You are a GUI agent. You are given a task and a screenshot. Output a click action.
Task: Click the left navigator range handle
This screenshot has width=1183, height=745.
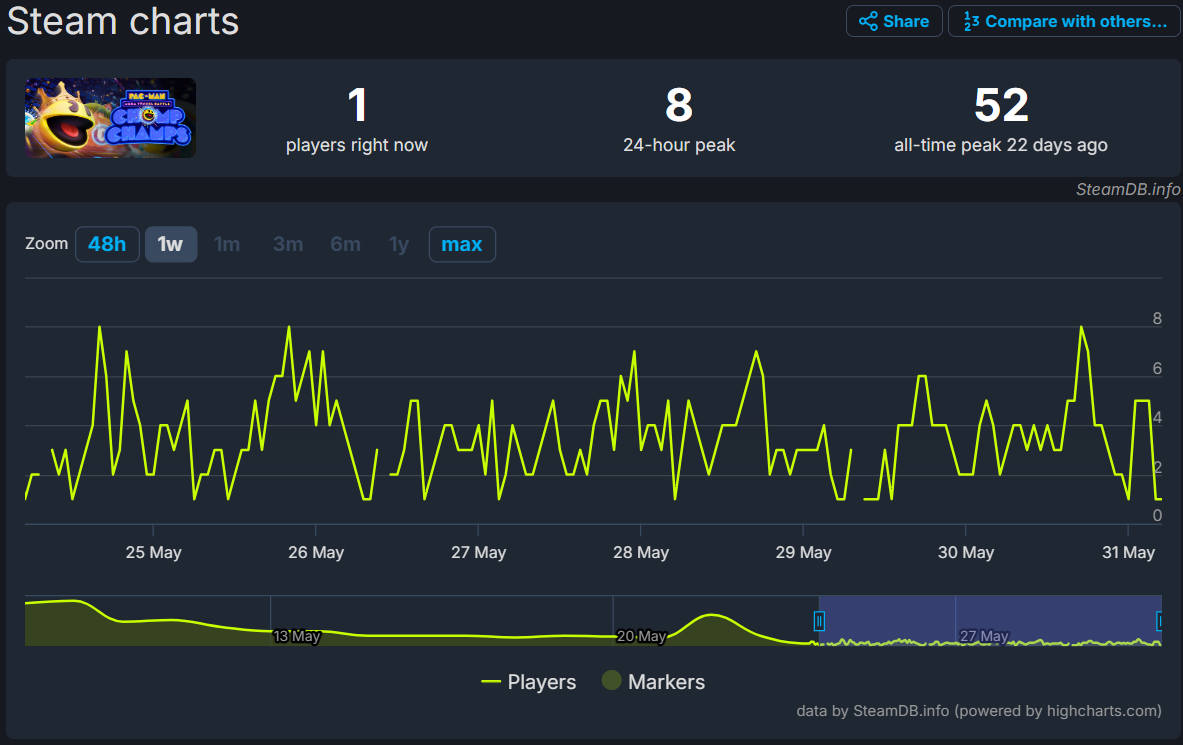[x=819, y=621]
